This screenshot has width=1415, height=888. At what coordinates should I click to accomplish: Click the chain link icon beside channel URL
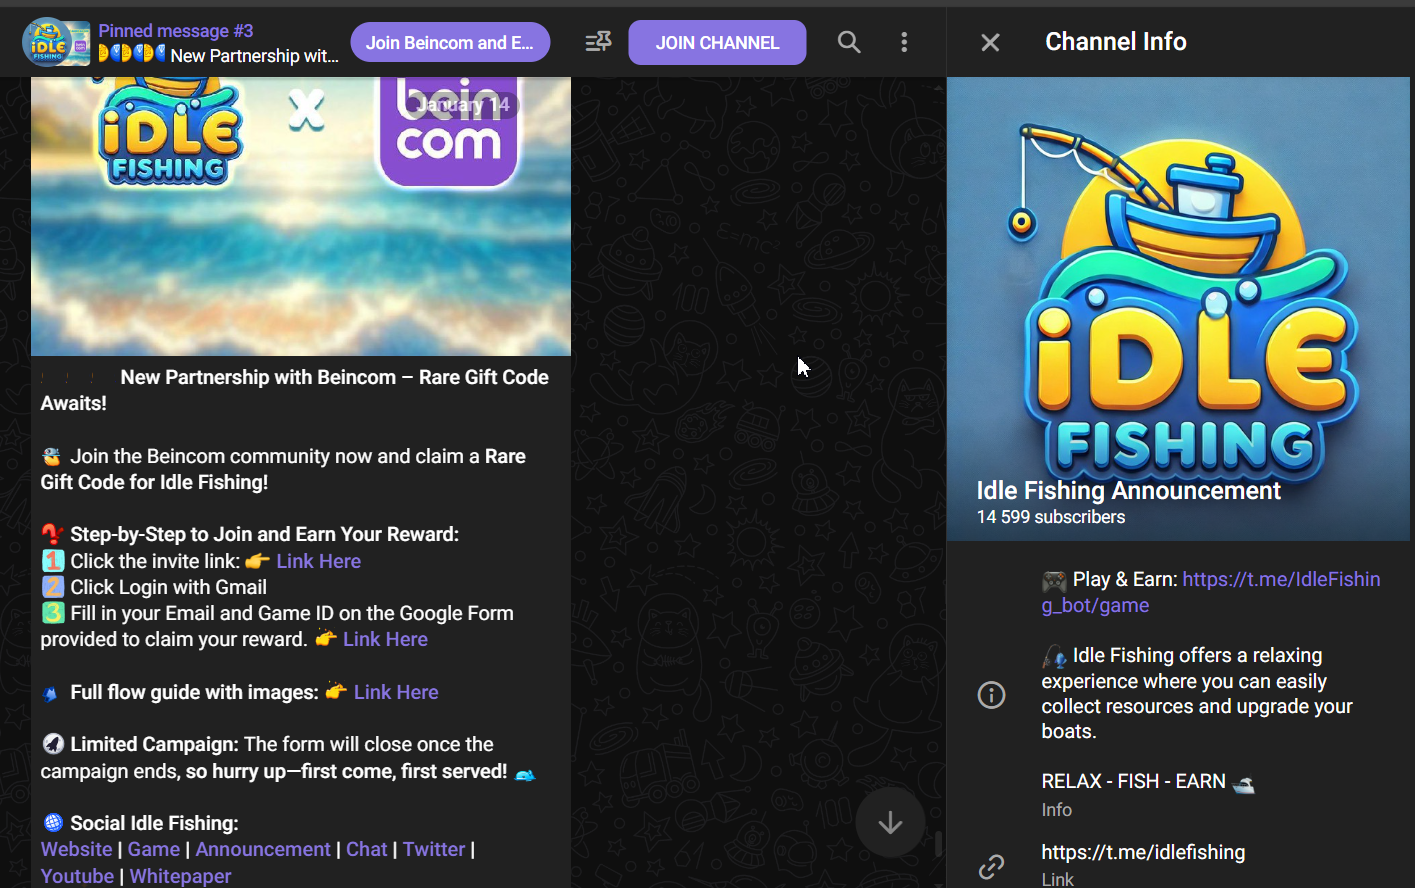click(991, 866)
